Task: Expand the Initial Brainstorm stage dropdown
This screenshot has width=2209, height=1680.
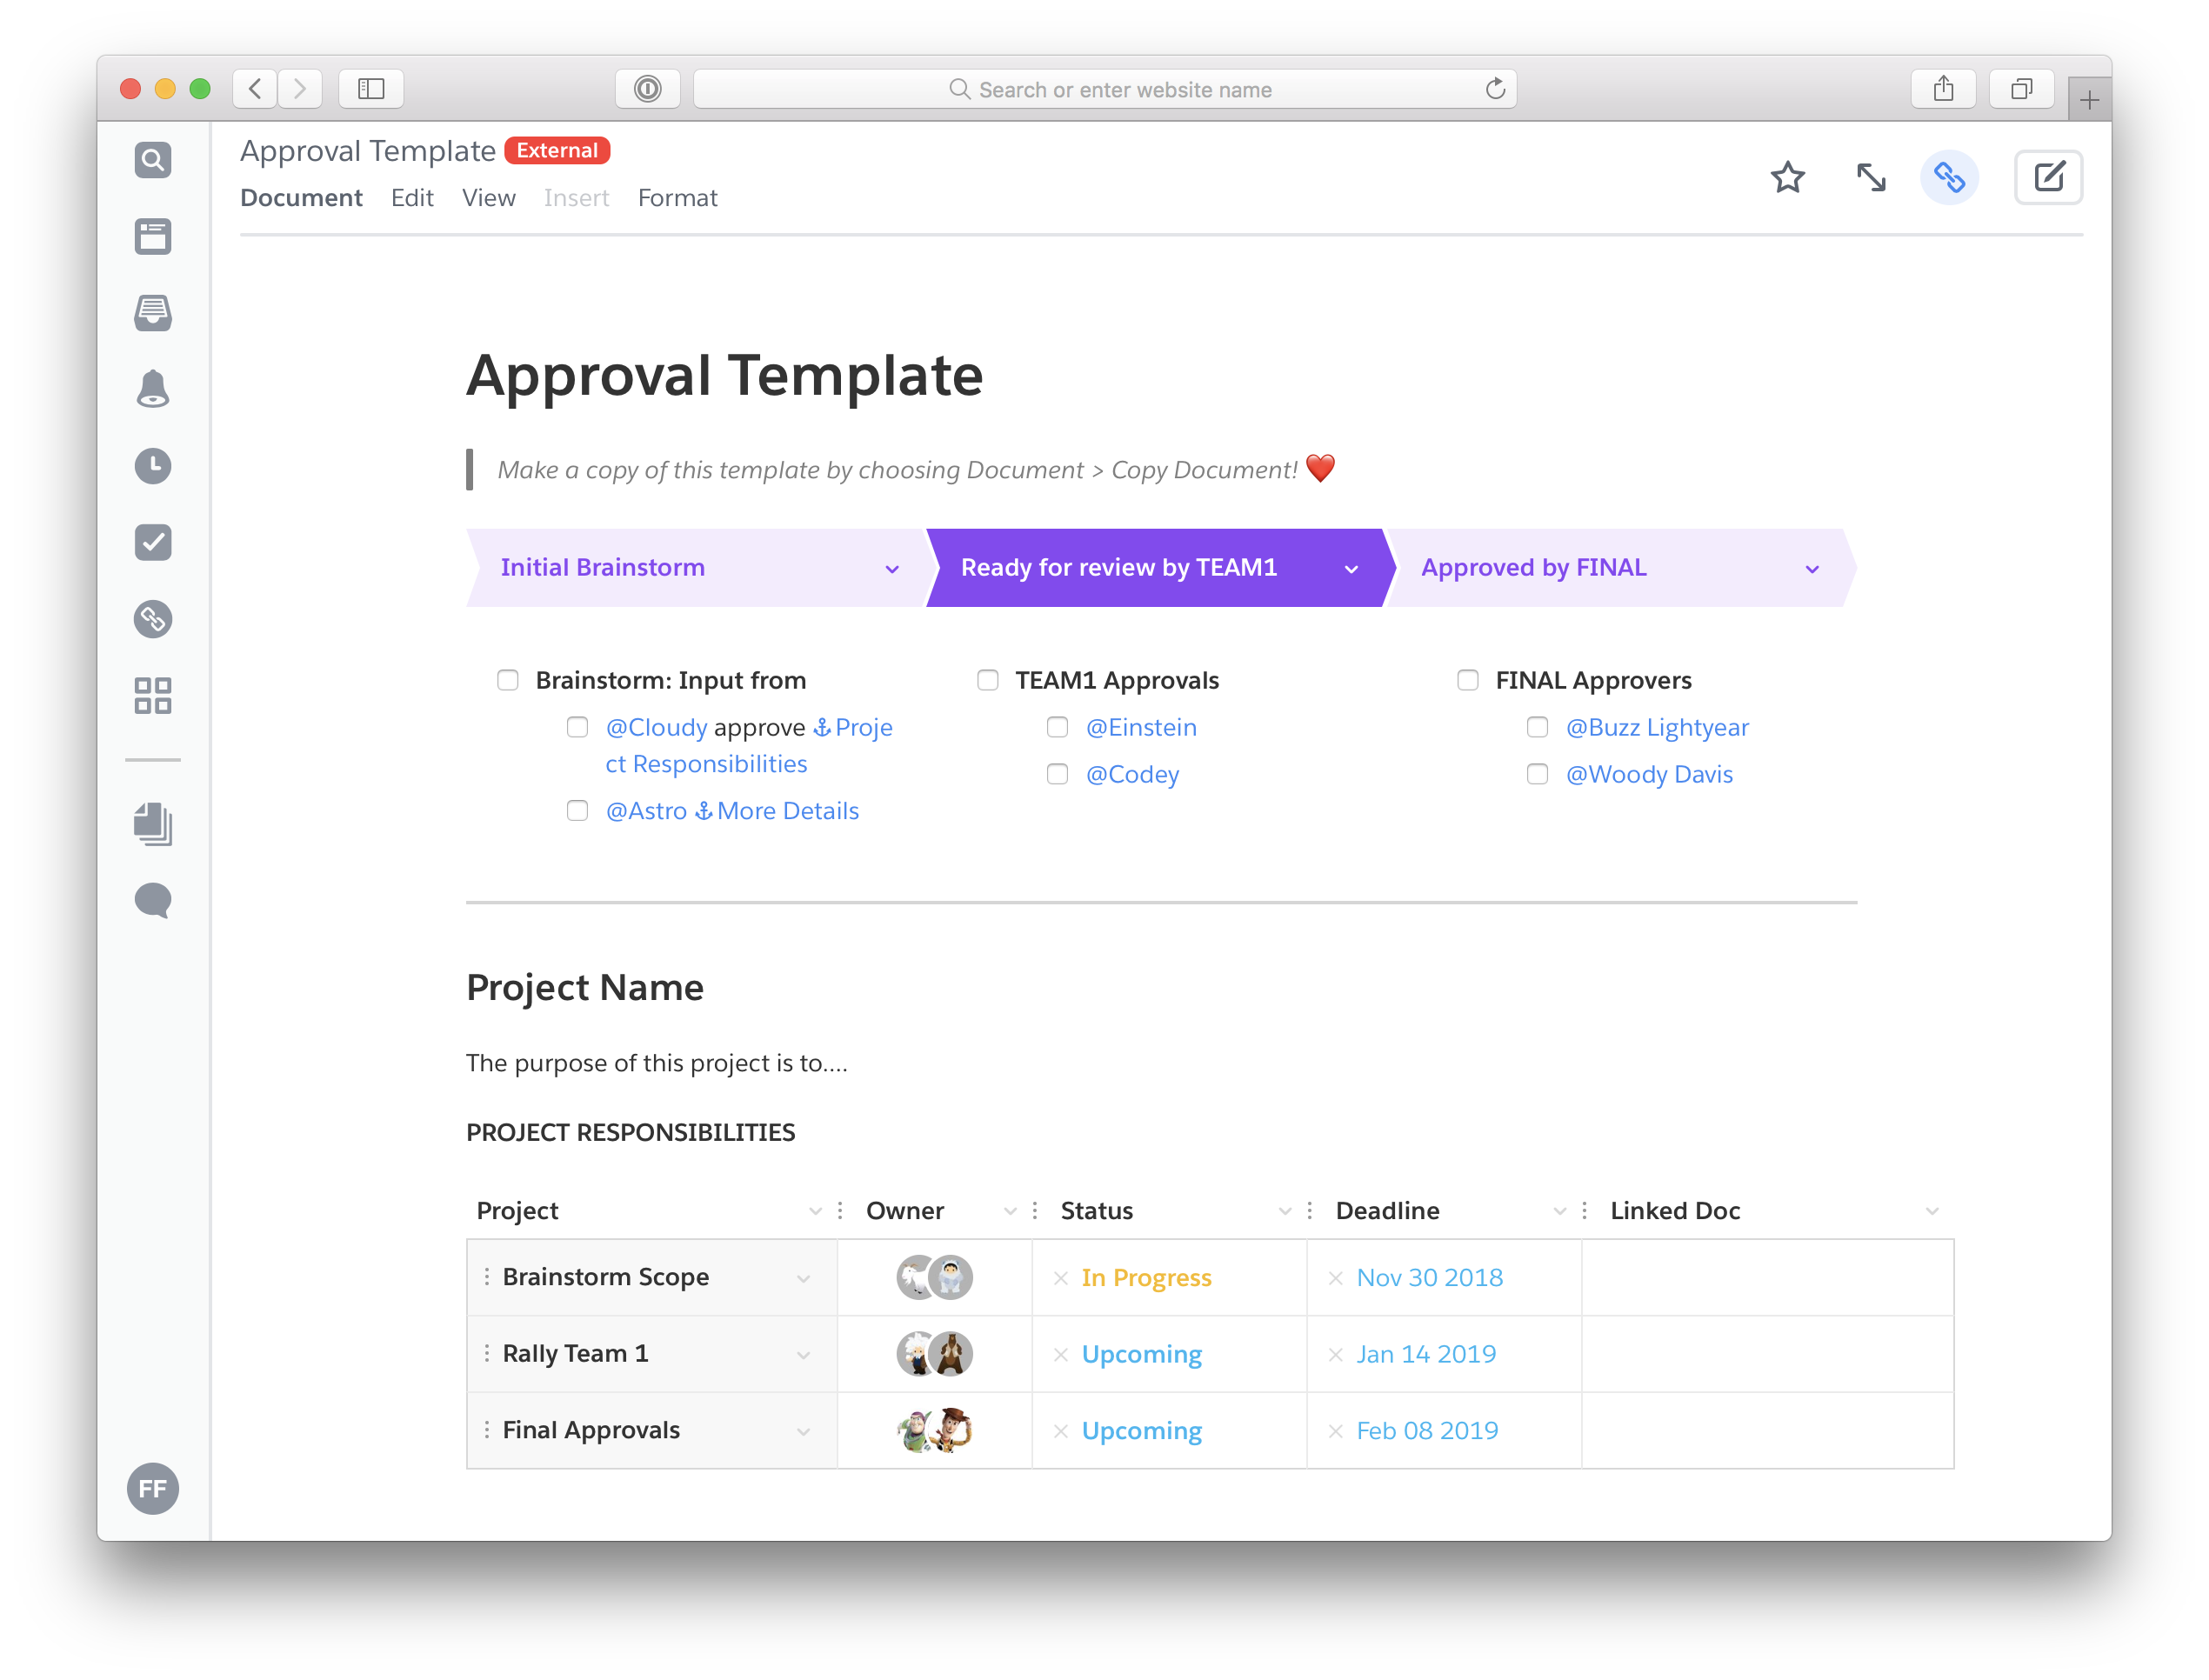Action: point(892,569)
